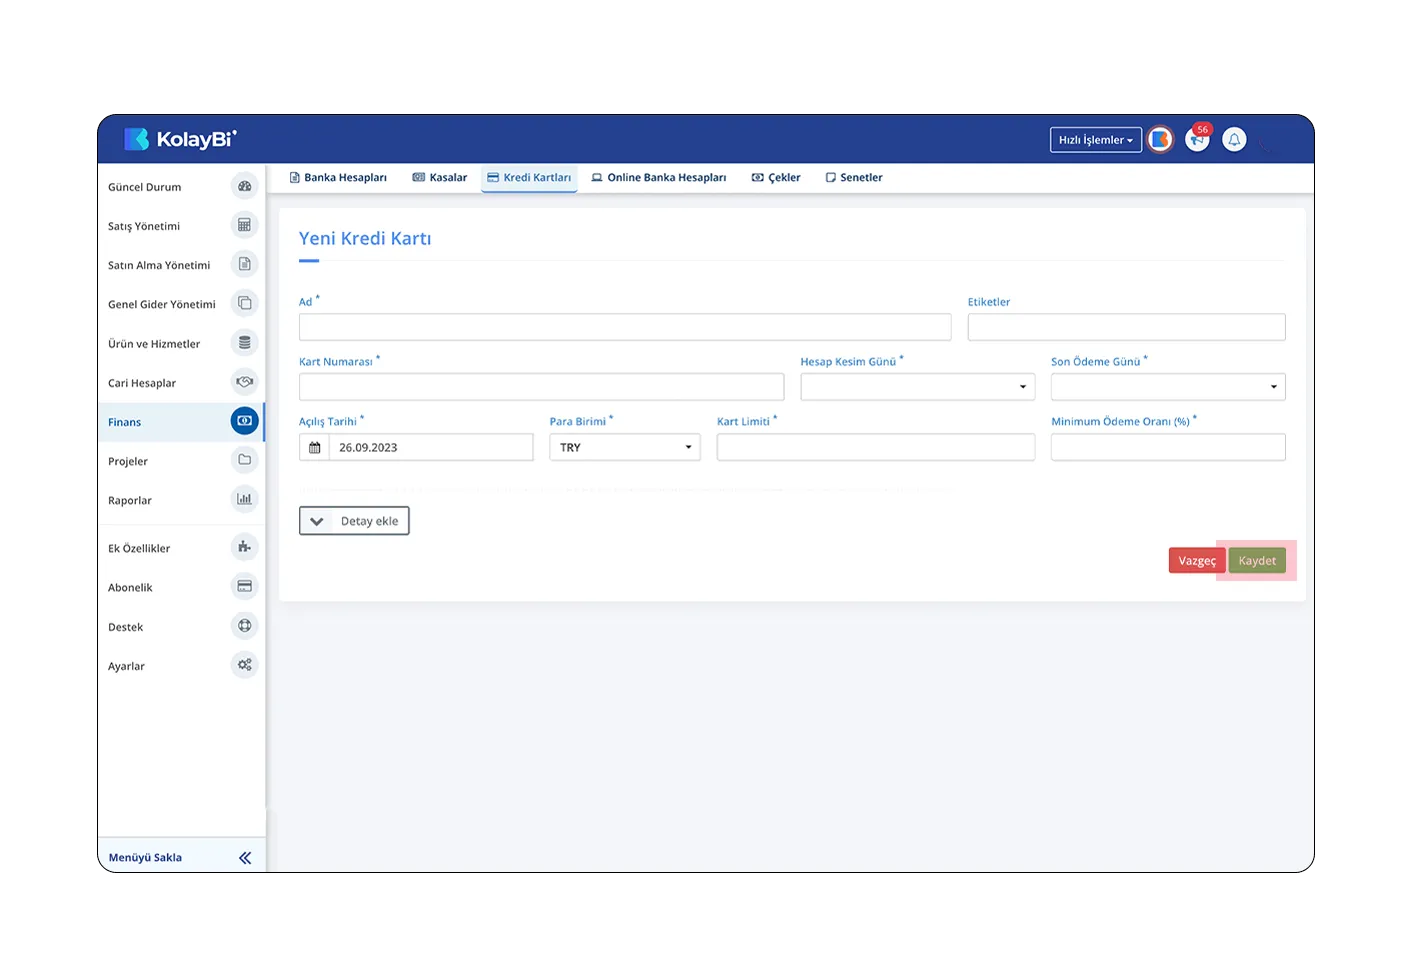Open the user profile avatar
Image resolution: width=1412 pixels, height=960 pixels.
coord(1160,140)
